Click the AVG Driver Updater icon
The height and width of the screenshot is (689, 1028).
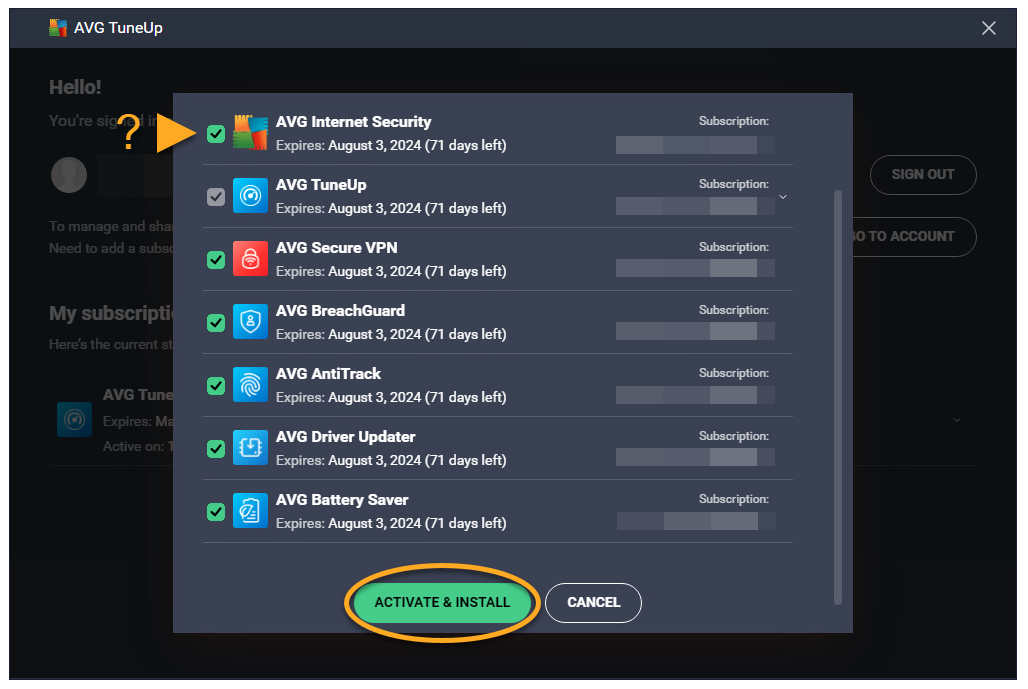(x=250, y=448)
